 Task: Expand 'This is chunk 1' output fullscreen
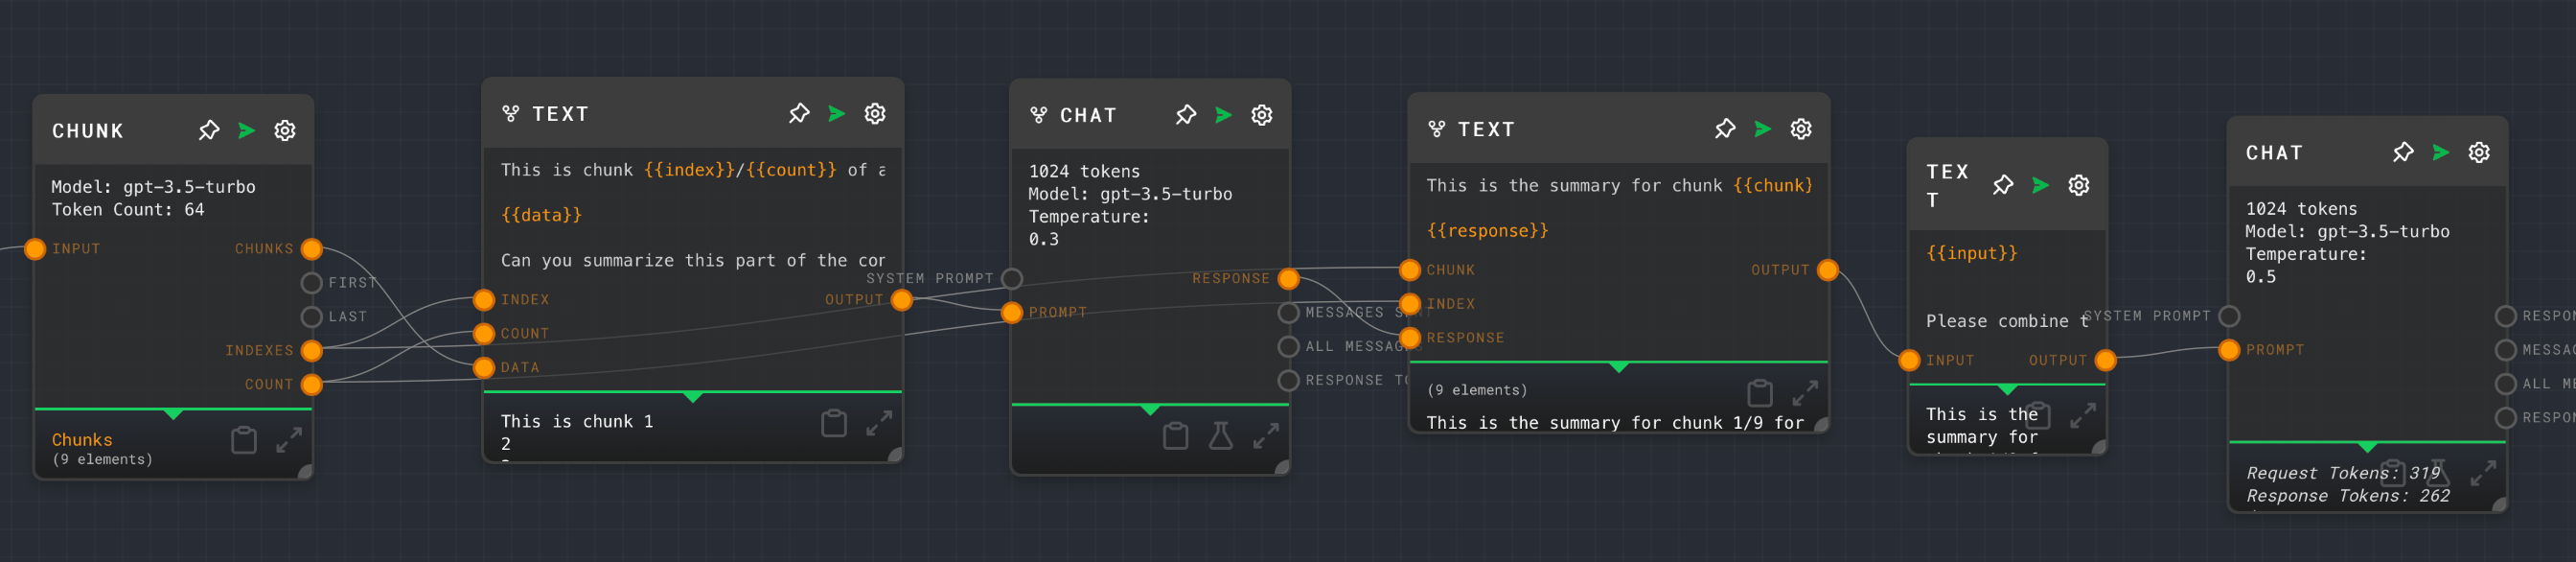879,423
